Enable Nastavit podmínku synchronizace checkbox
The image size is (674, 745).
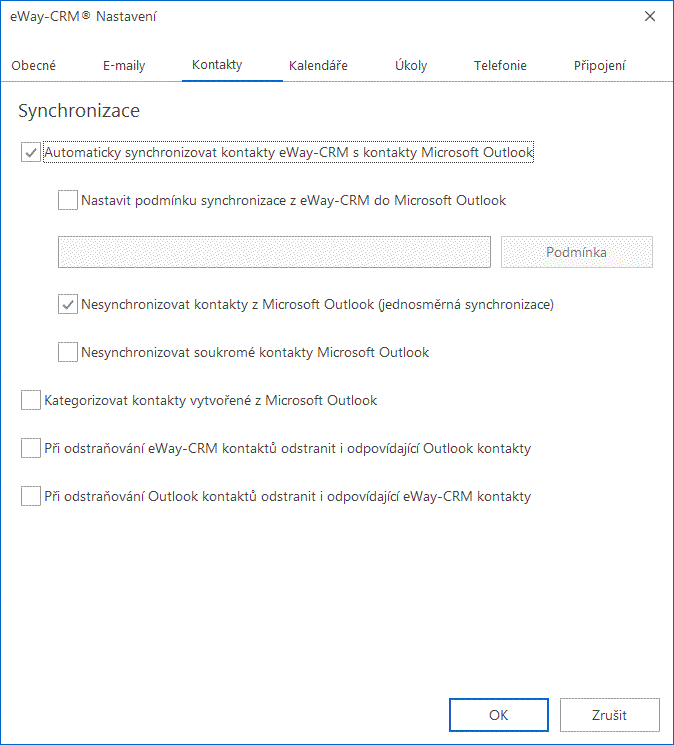pos(68,200)
